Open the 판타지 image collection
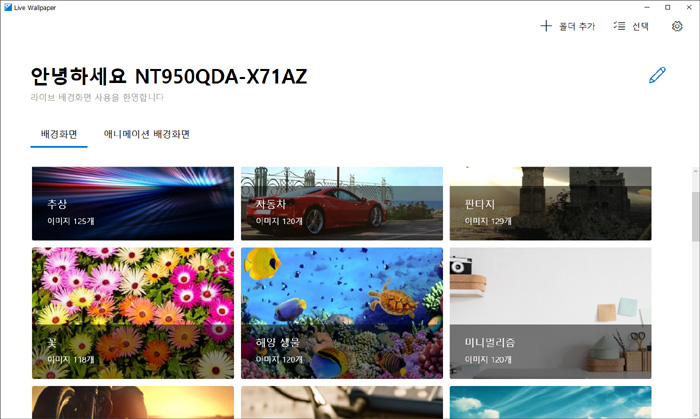The width and height of the screenshot is (700, 419). pos(550,203)
